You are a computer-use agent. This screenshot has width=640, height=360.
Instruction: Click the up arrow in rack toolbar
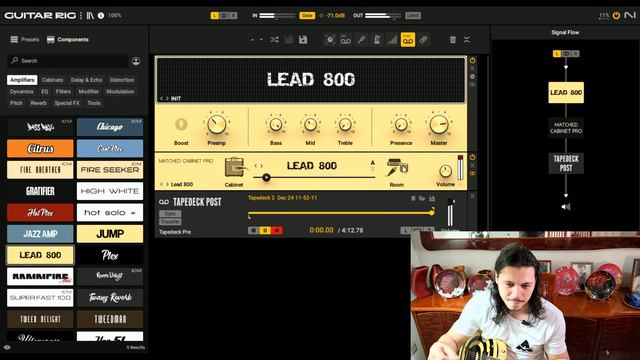click(252, 40)
